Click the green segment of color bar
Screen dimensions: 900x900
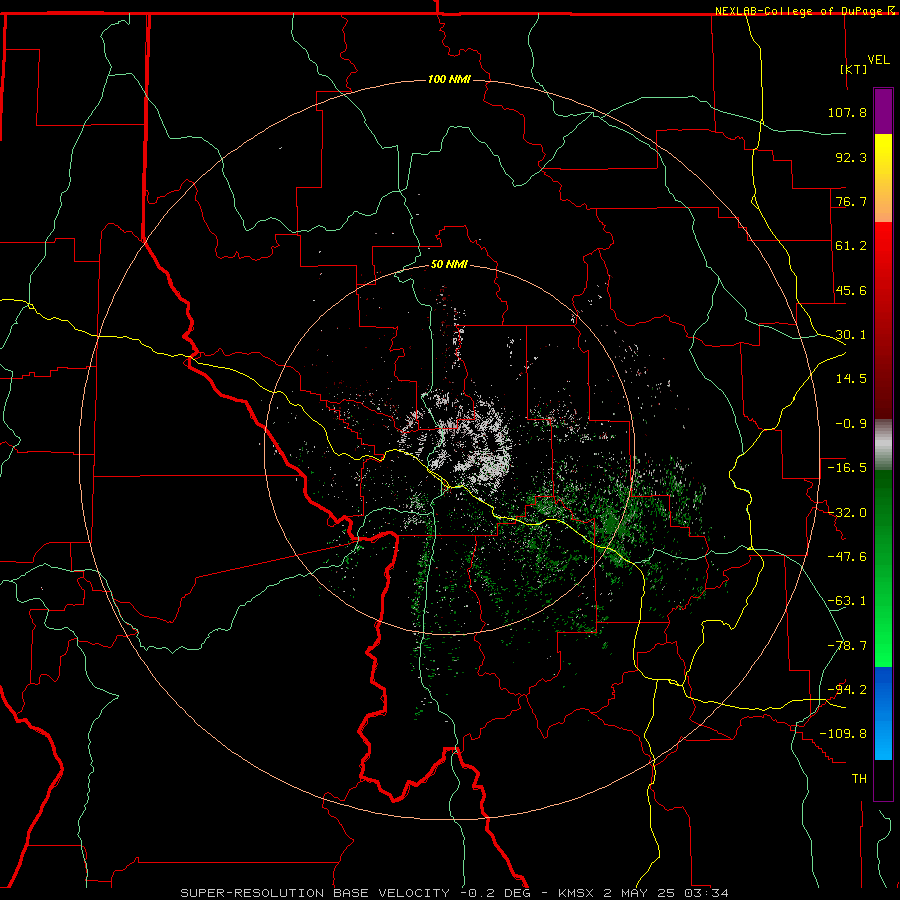[x=883, y=568]
